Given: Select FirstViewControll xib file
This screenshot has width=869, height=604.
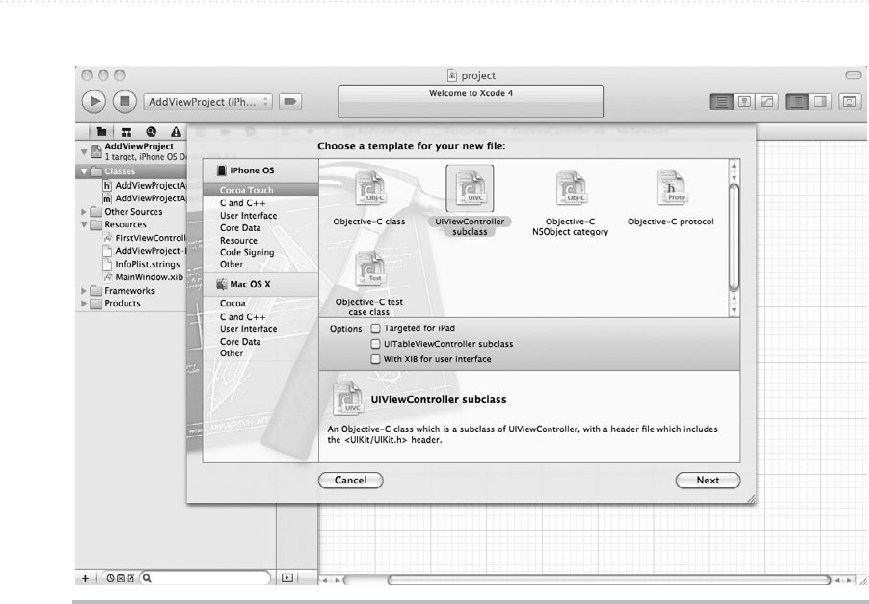Looking at the screenshot, I should (x=144, y=238).
